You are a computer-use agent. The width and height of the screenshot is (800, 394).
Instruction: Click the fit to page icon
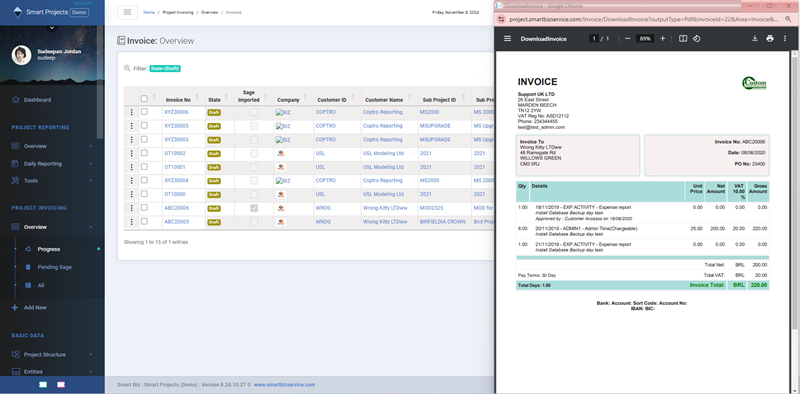pos(683,39)
